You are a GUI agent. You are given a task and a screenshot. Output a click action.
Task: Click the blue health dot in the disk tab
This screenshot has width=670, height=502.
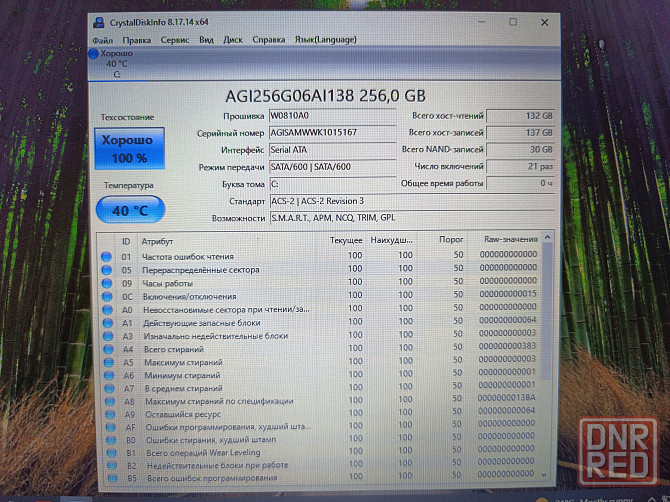[x=94, y=54]
